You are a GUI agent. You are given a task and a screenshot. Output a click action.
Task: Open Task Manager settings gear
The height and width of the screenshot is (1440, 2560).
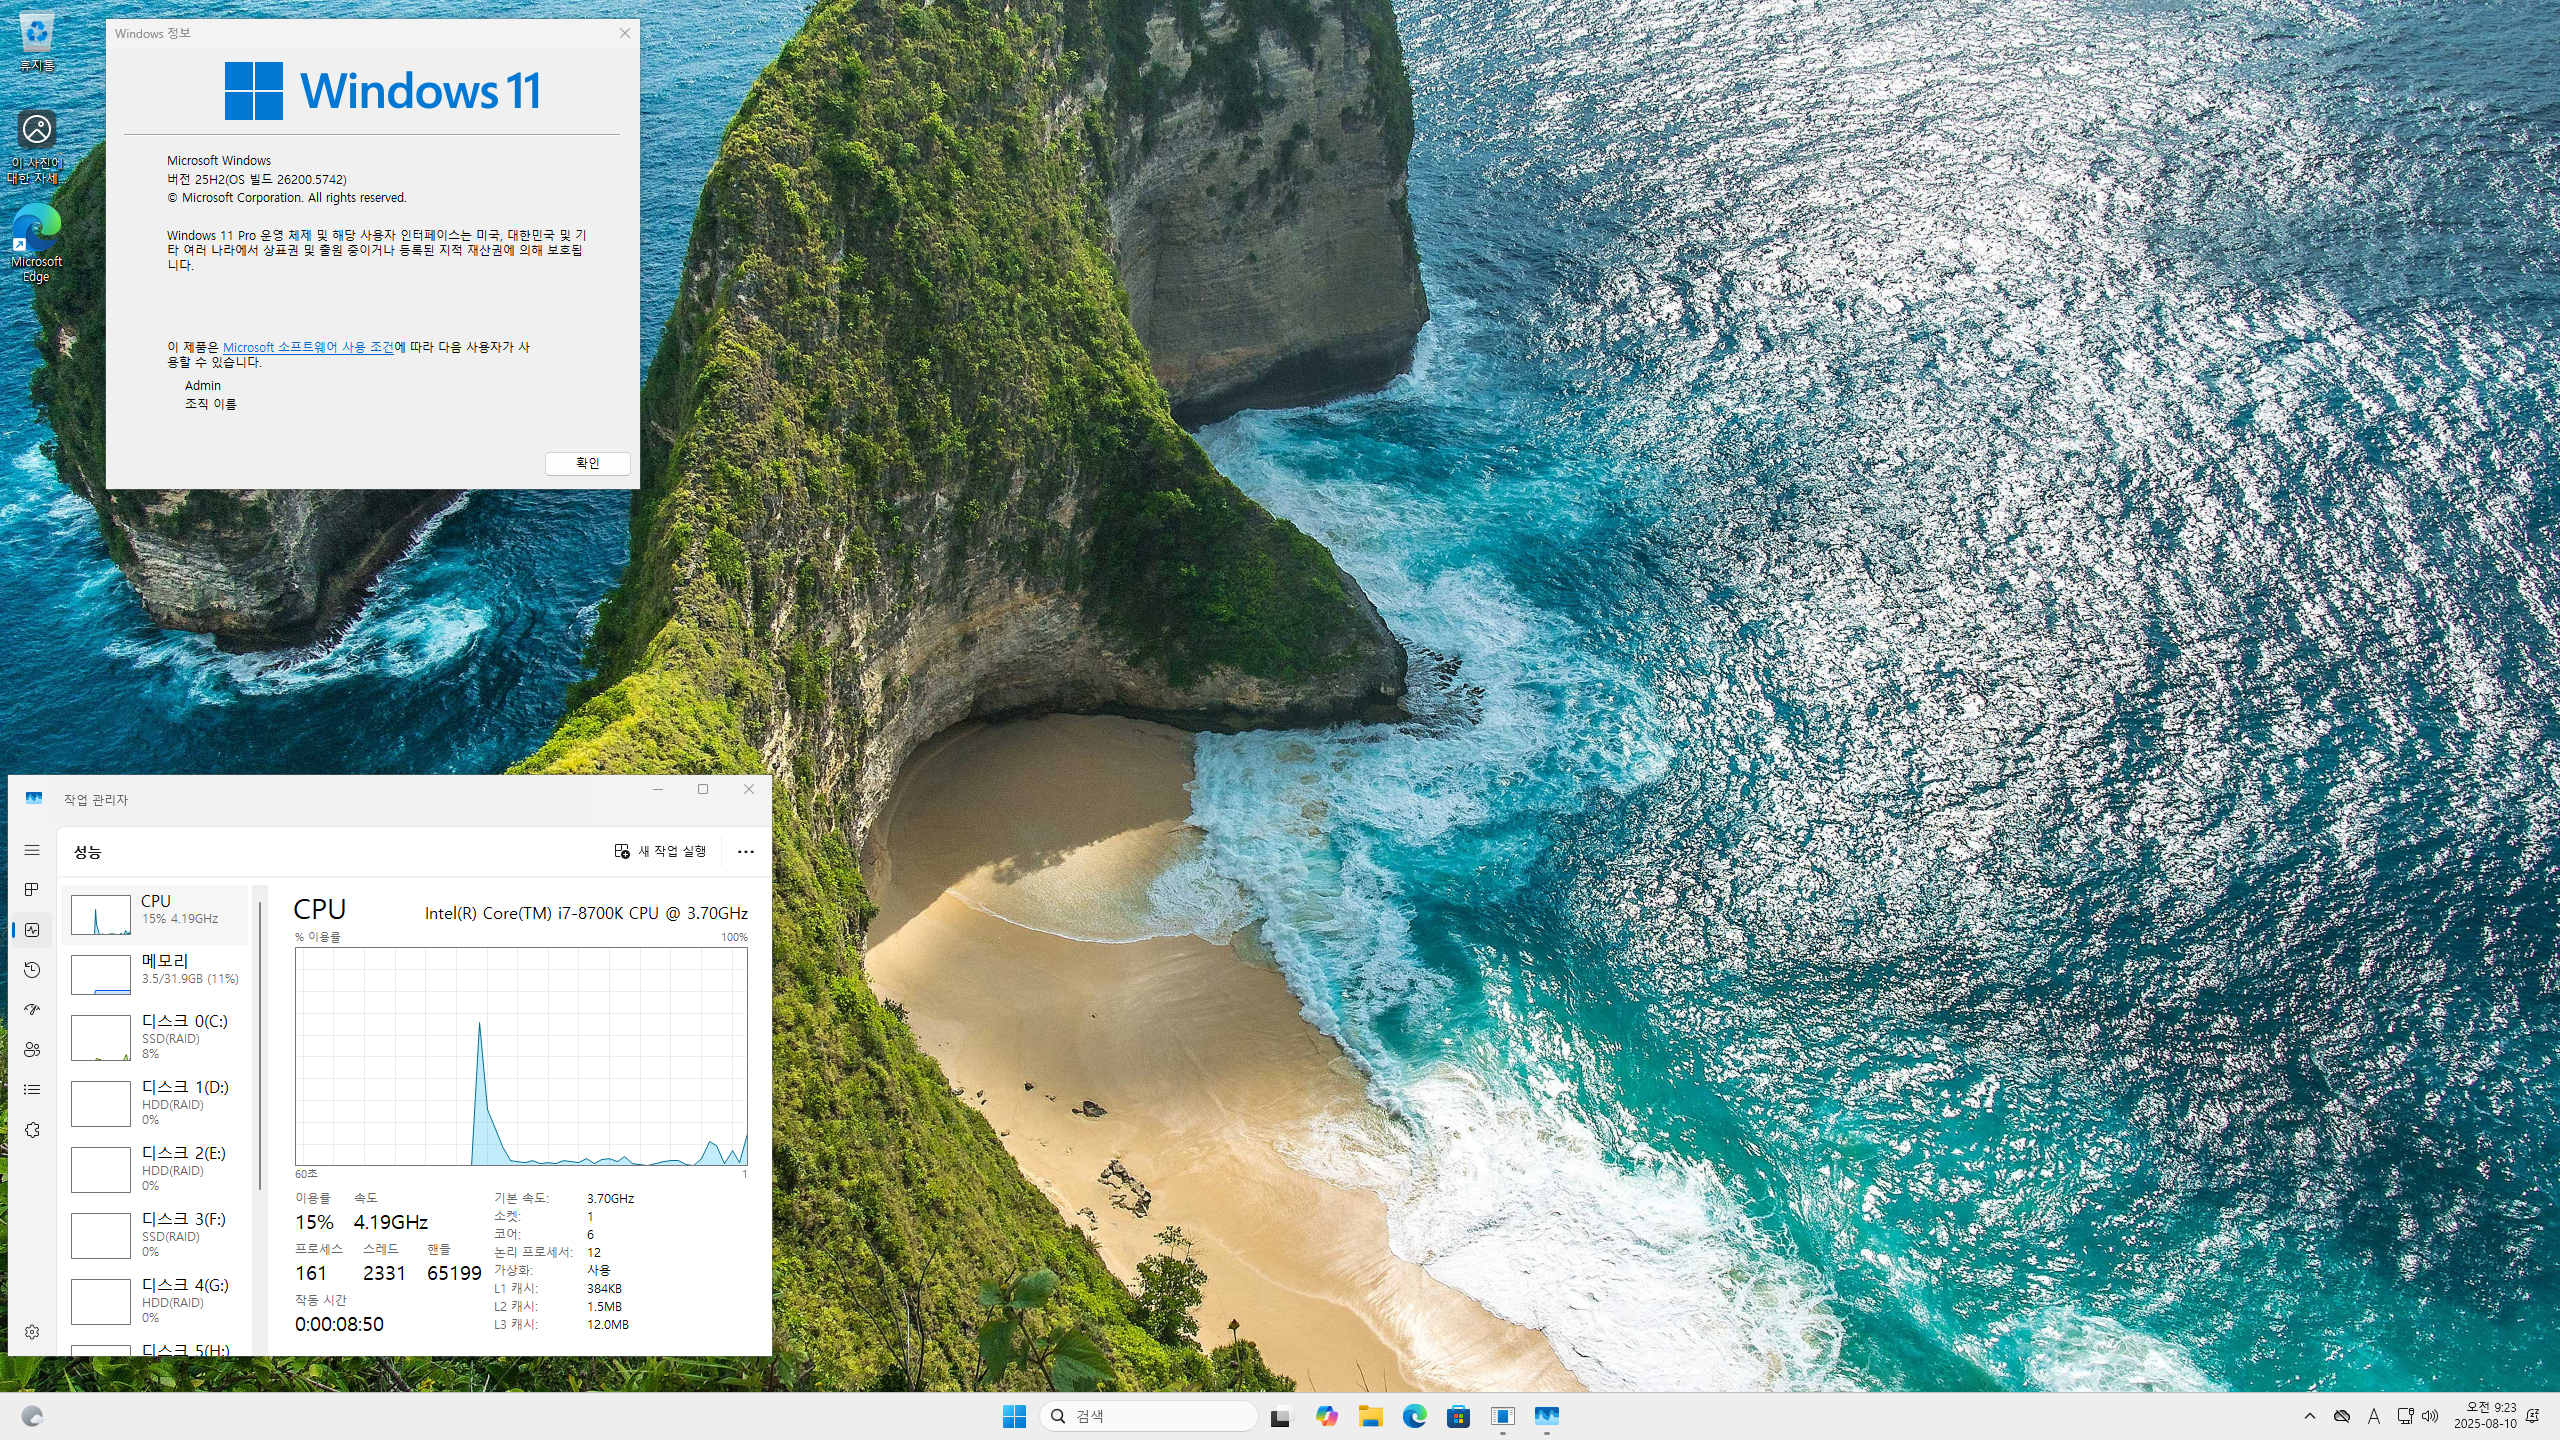32,1332
